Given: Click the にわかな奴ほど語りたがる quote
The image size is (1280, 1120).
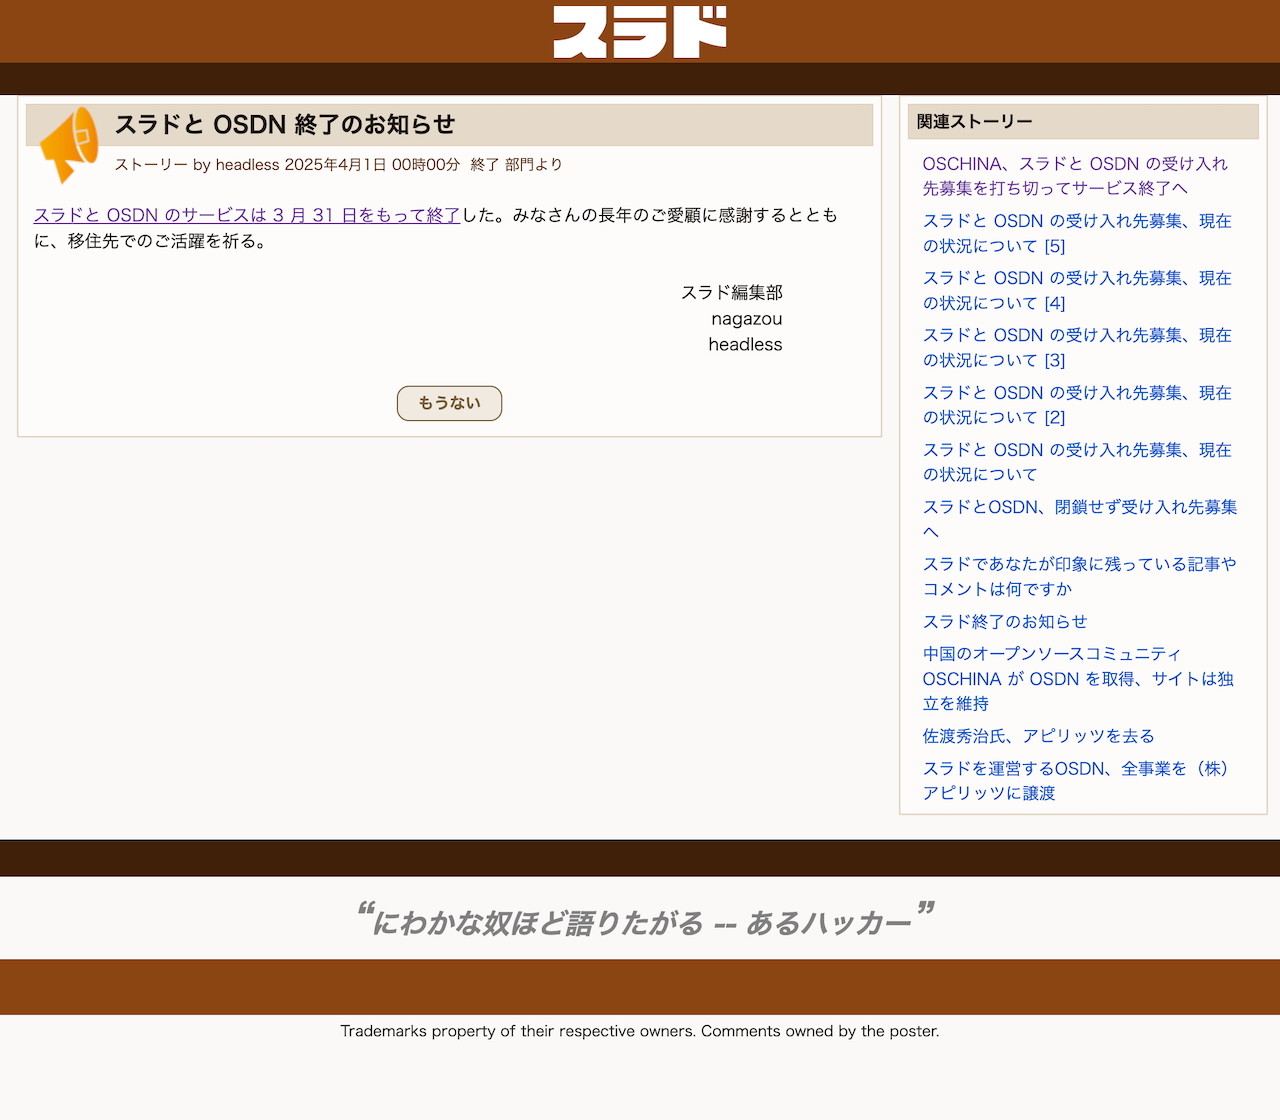Looking at the screenshot, I should click(645, 921).
